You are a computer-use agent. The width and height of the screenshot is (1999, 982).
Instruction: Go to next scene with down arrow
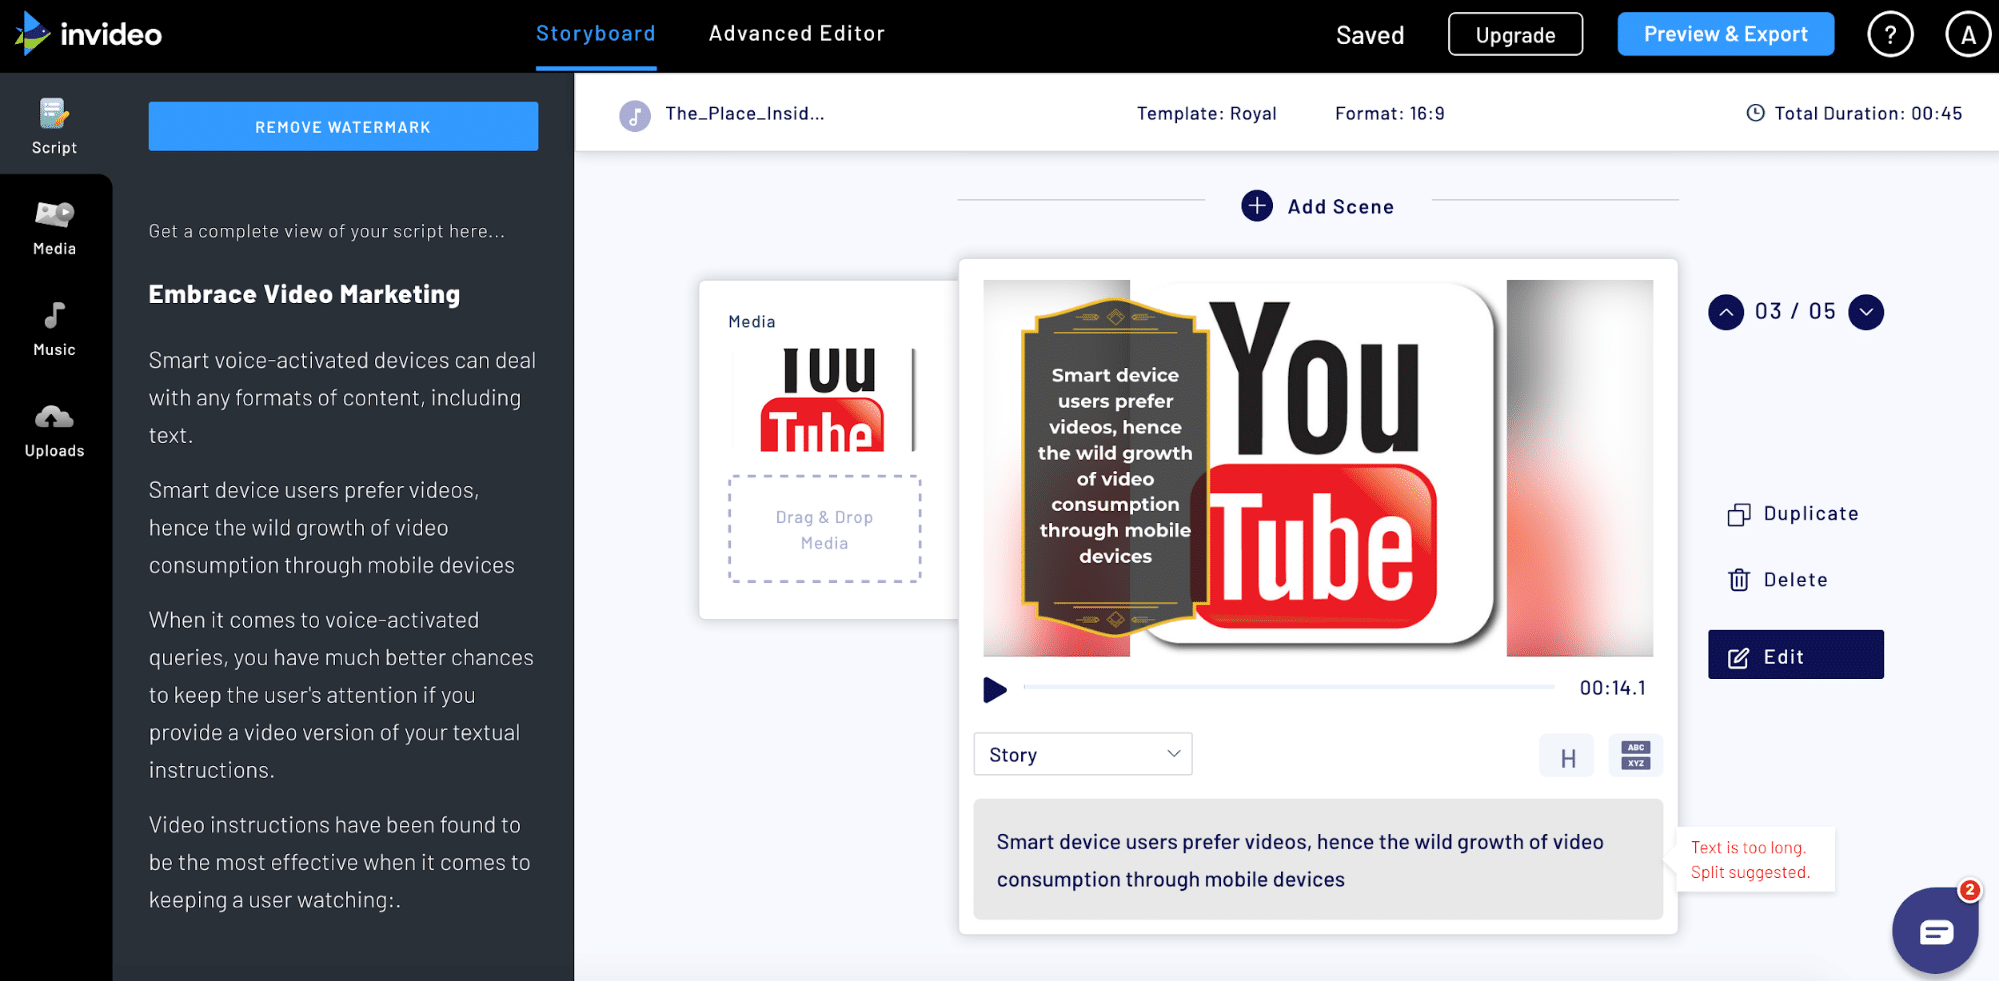(x=1866, y=312)
